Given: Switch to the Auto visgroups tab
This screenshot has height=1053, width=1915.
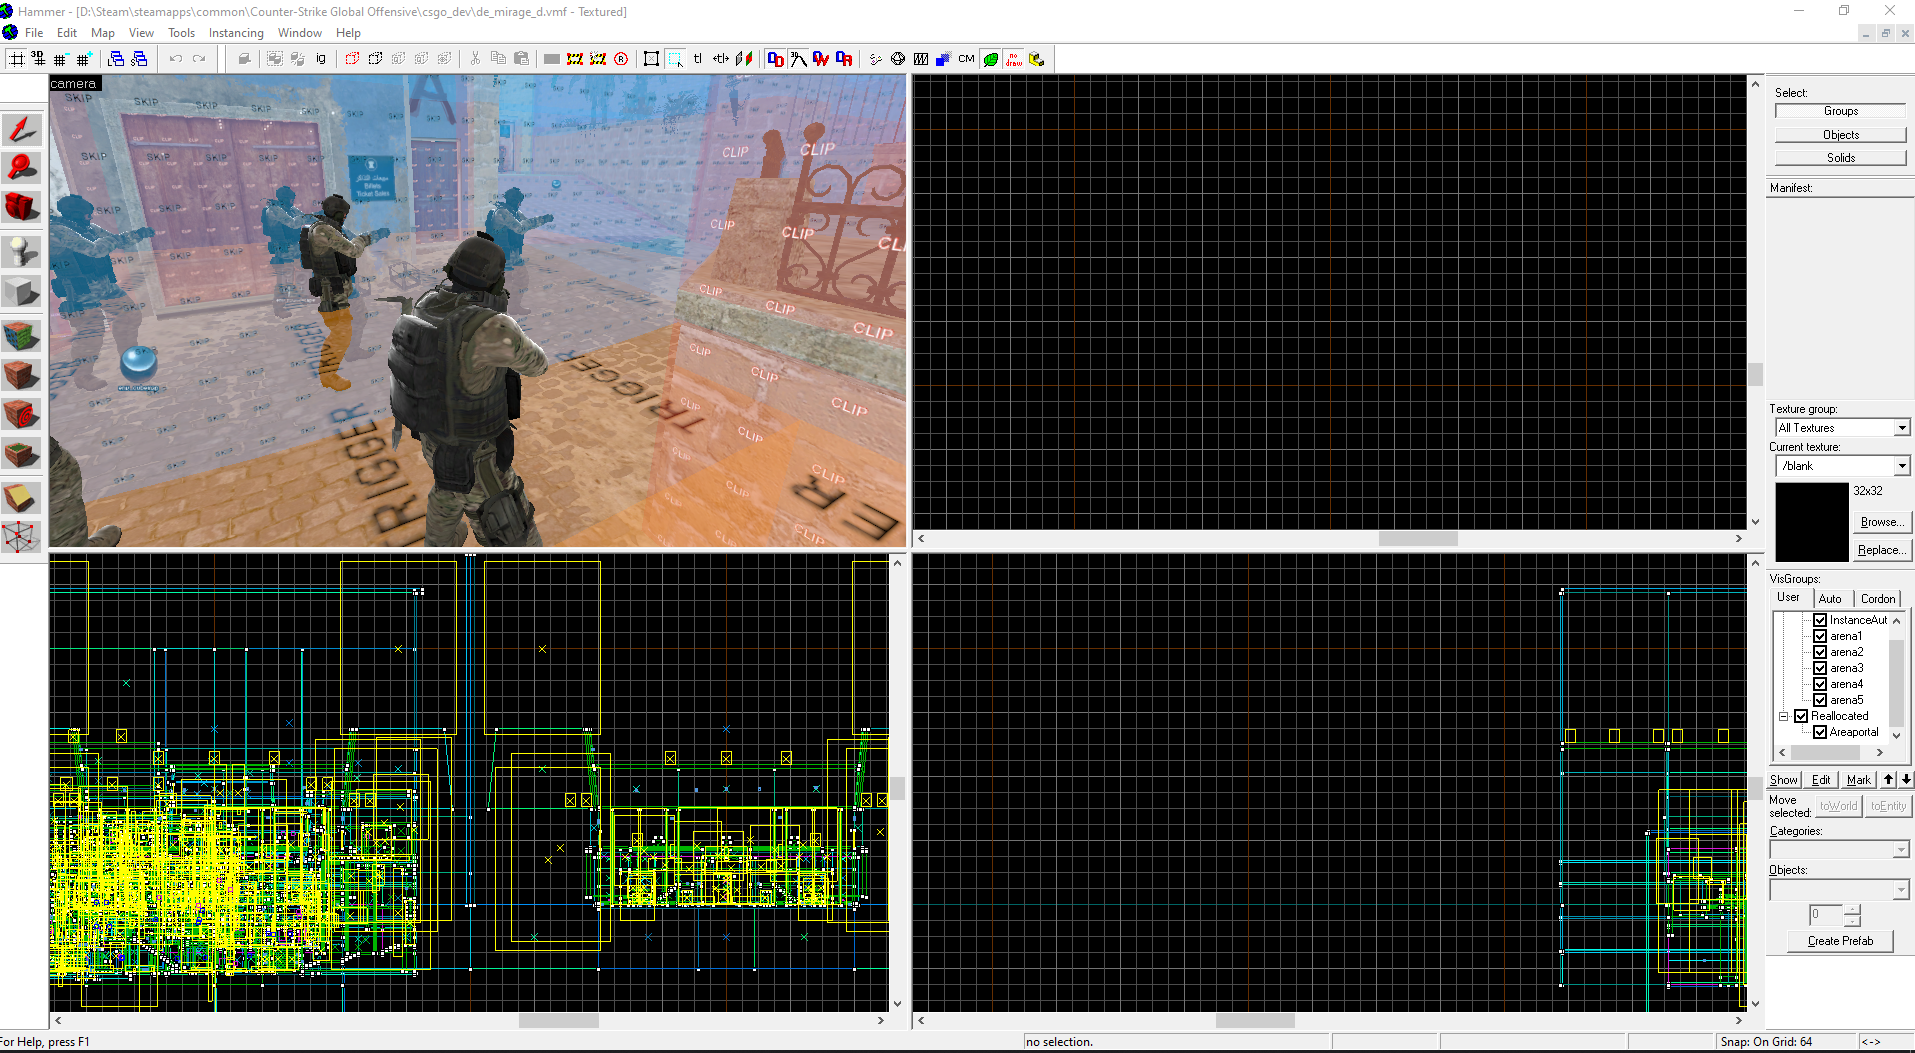Looking at the screenshot, I should (x=1830, y=598).
